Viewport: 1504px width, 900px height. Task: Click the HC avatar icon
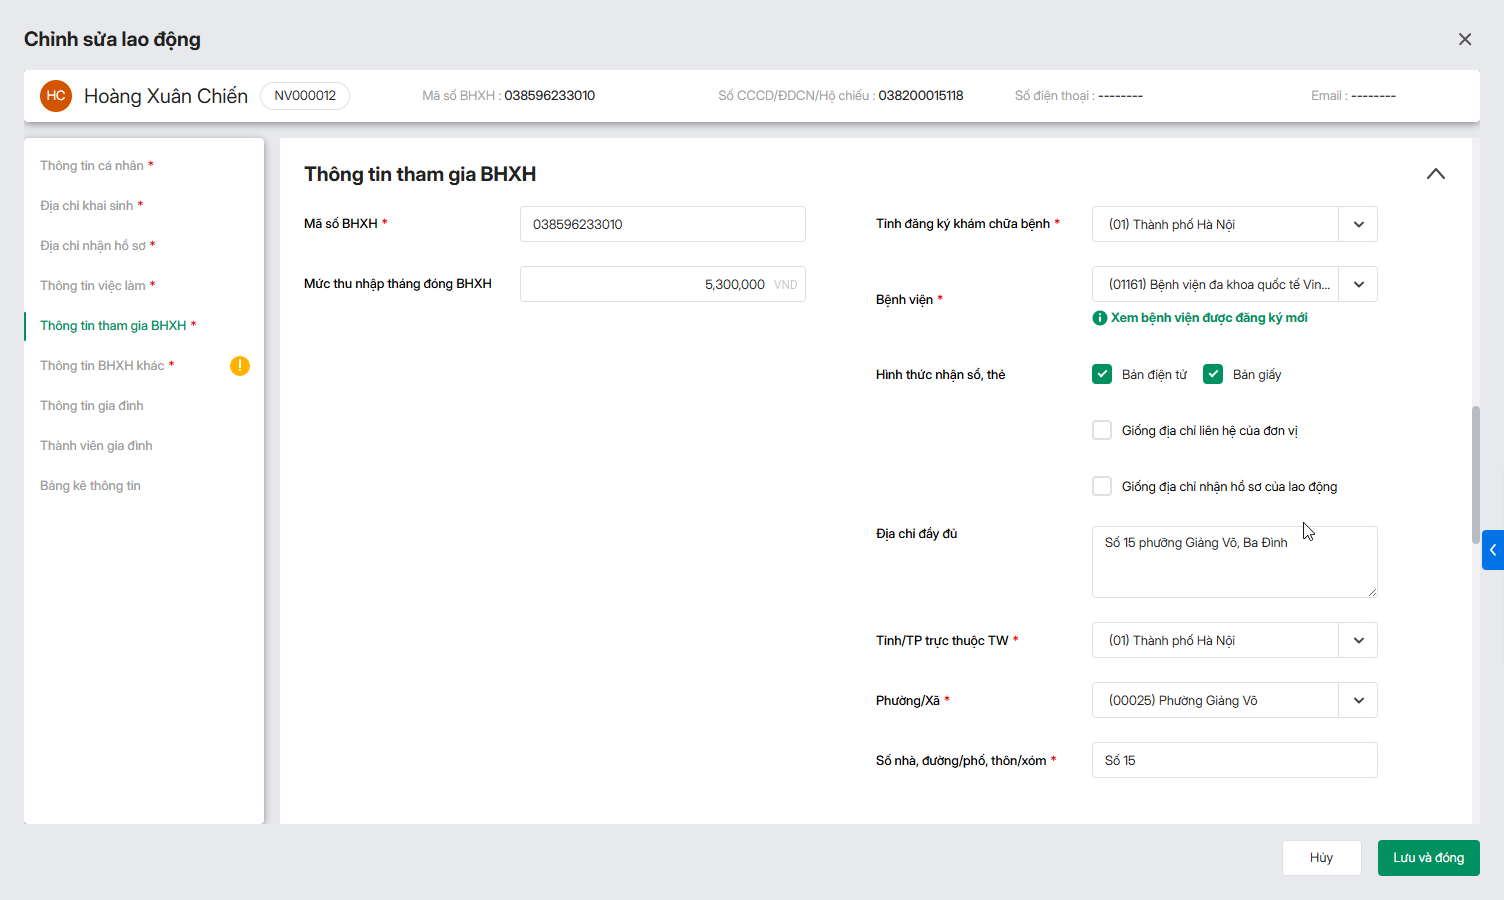(56, 96)
